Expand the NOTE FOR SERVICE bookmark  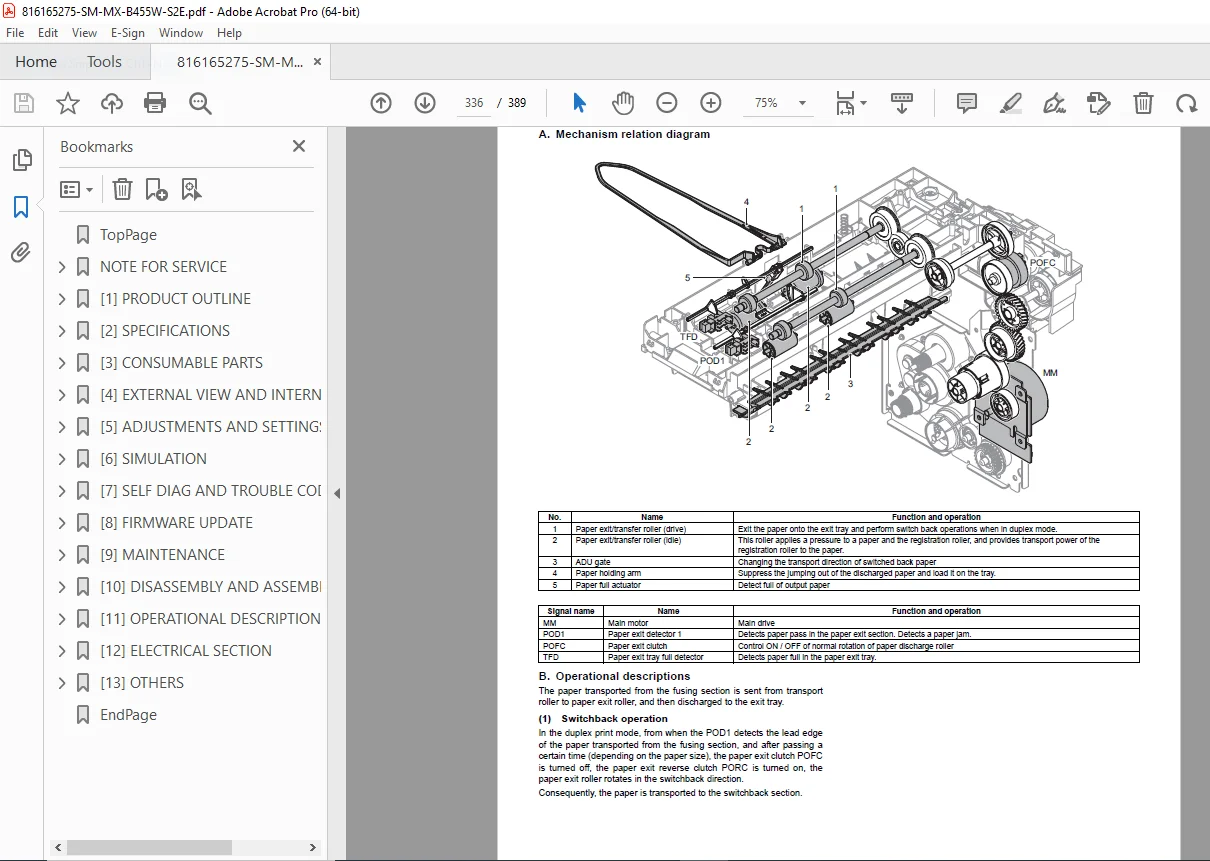[x=62, y=267]
